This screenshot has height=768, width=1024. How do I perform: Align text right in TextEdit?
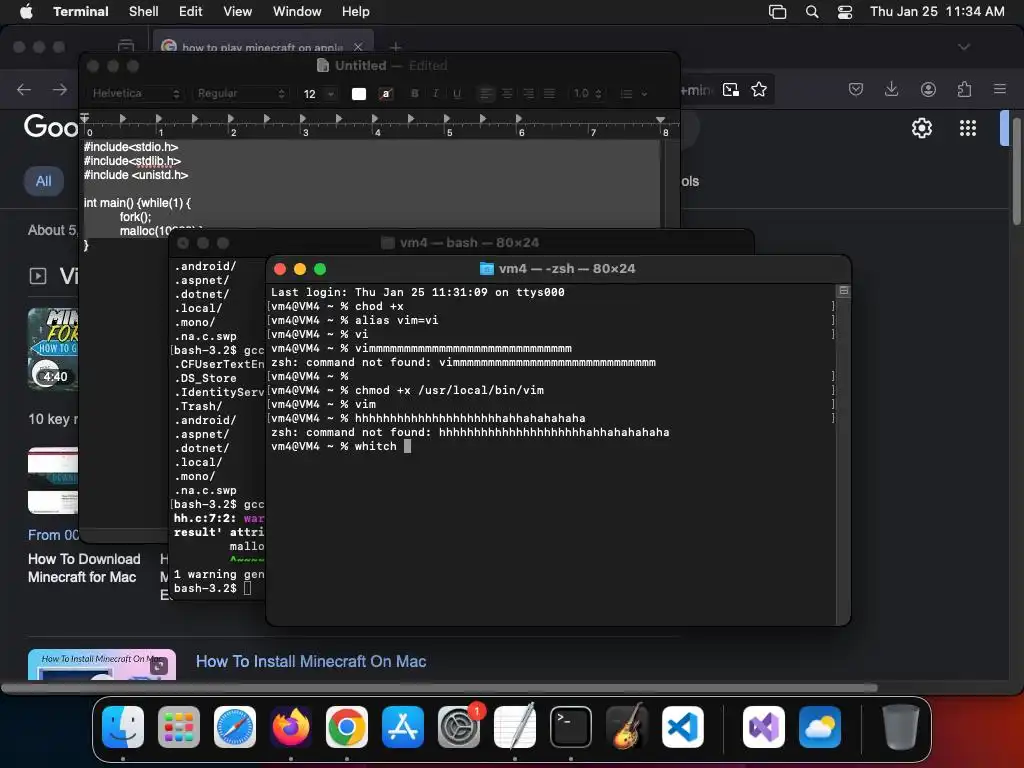(x=528, y=94)
